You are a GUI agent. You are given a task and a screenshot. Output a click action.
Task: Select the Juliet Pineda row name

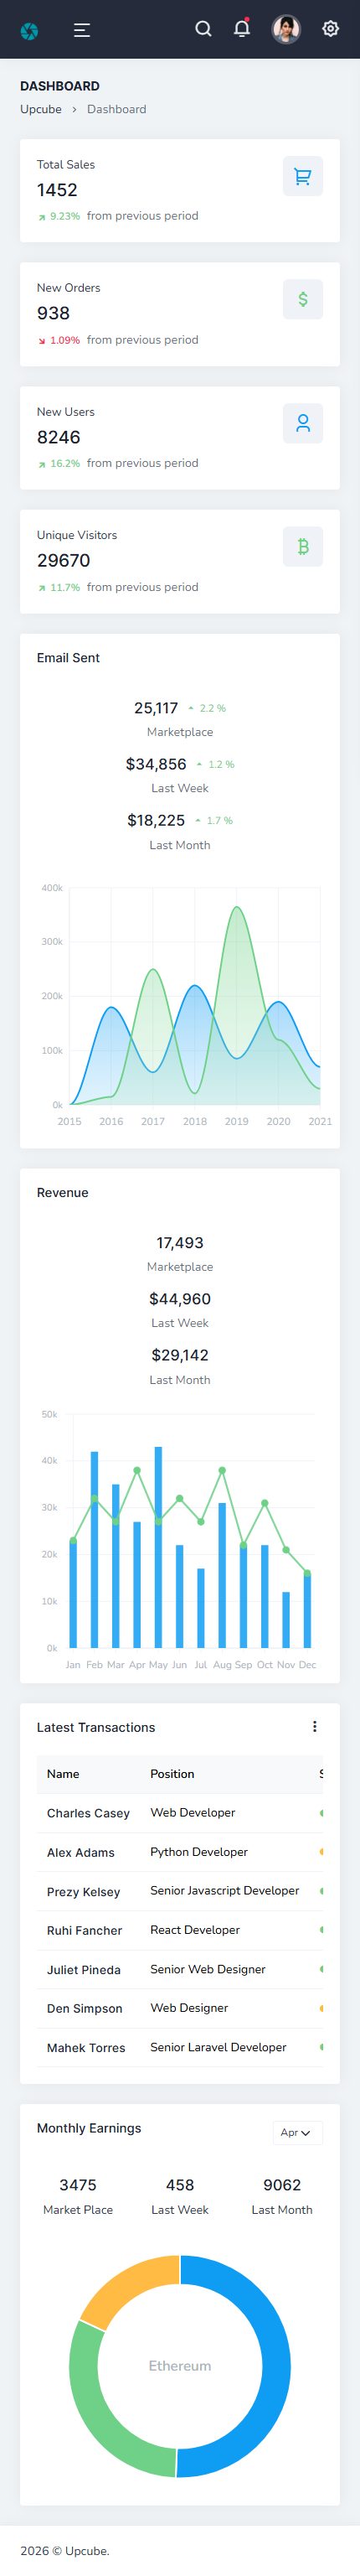(x=84, y=1969)
